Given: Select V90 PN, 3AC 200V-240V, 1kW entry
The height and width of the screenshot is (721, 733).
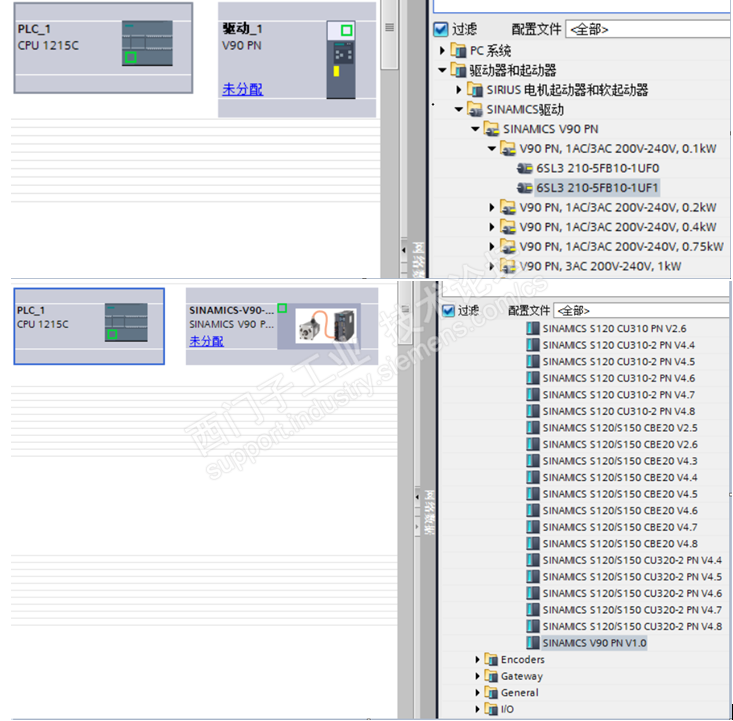Looking at the screenshot, I should (600, 266).
